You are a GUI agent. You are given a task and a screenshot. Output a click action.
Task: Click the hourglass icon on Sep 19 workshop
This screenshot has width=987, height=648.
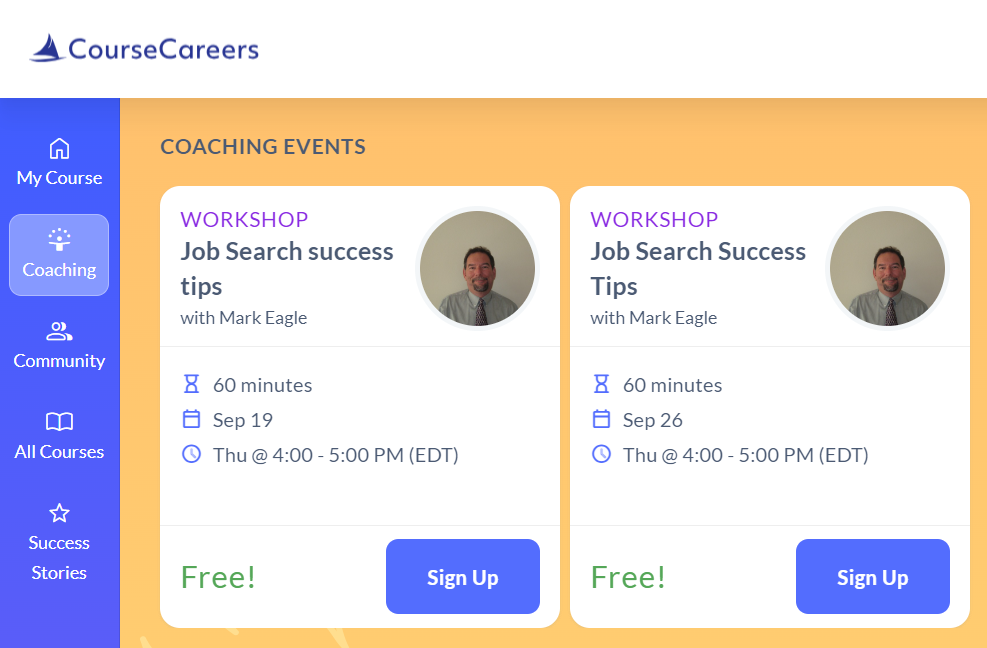point(192,384)
